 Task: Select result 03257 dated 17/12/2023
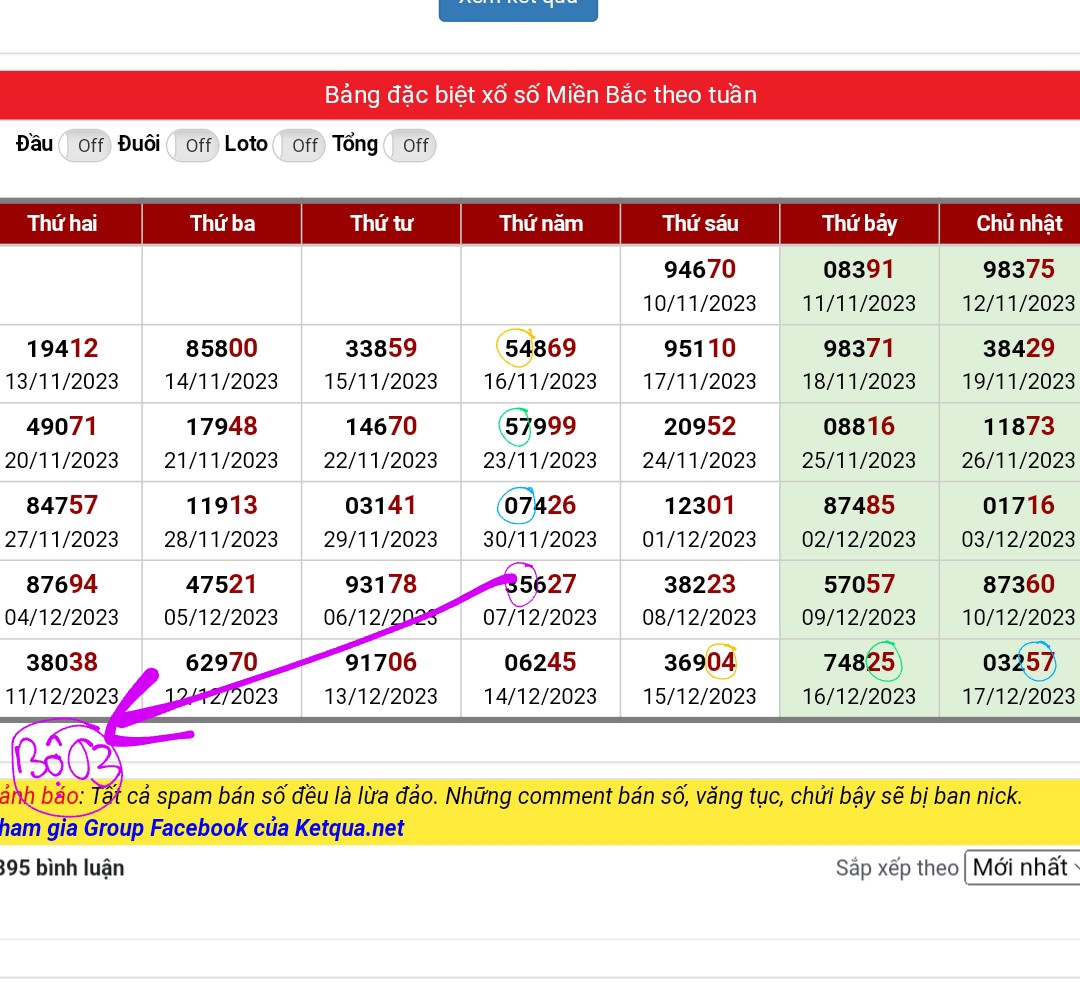click(x=1018, y=663)
